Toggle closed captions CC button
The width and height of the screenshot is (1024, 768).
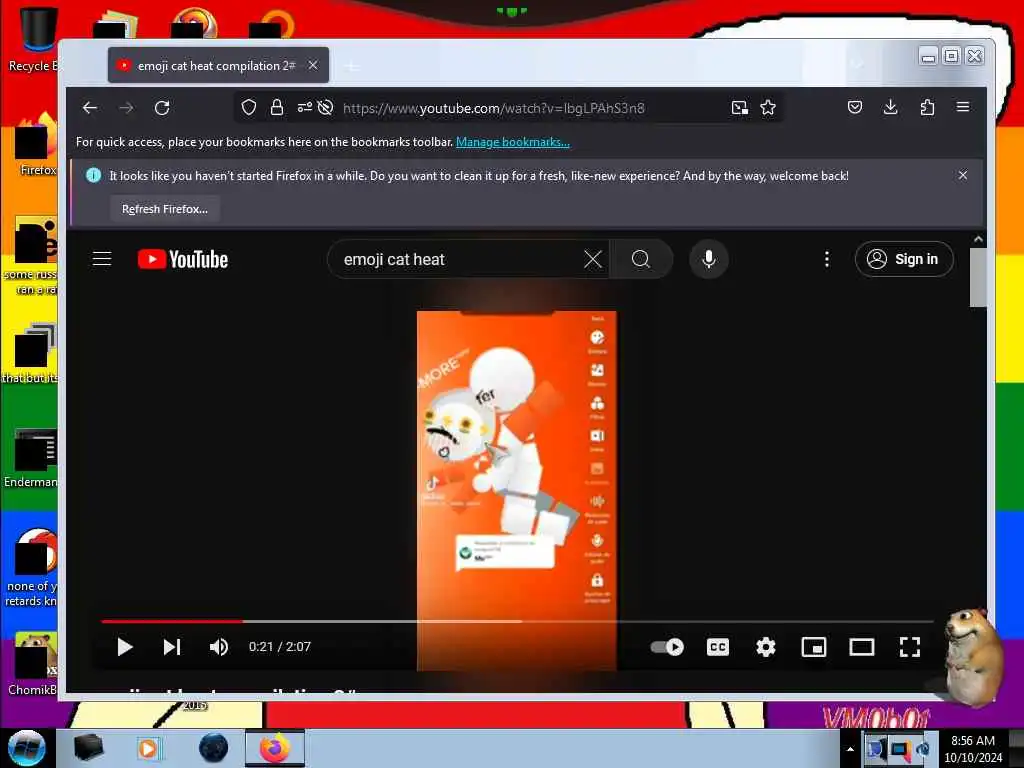(x=718, y=647)
